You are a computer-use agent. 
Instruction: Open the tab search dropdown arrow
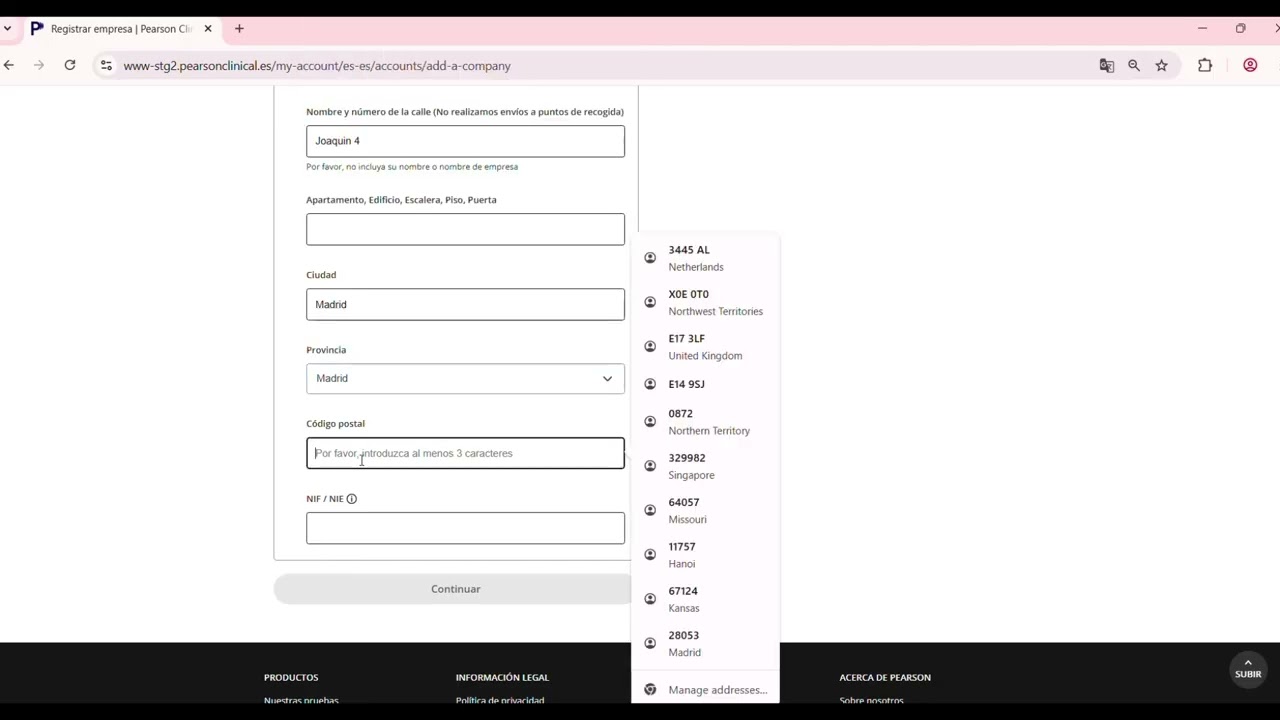click(7, 29)
